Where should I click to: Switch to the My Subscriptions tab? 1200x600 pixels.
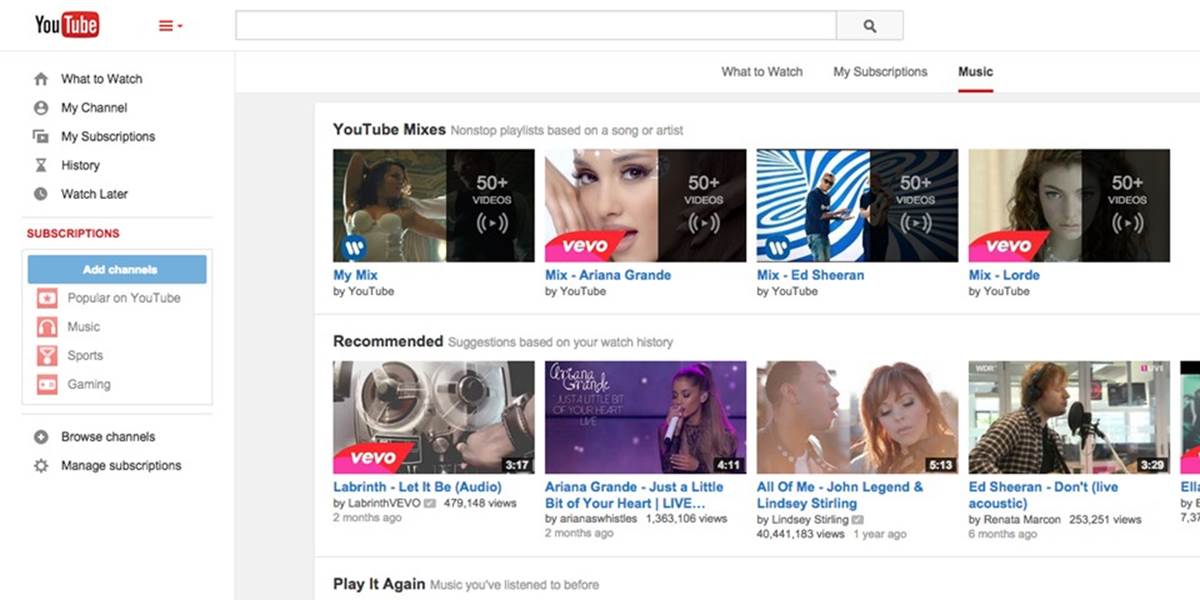point(880,71)
